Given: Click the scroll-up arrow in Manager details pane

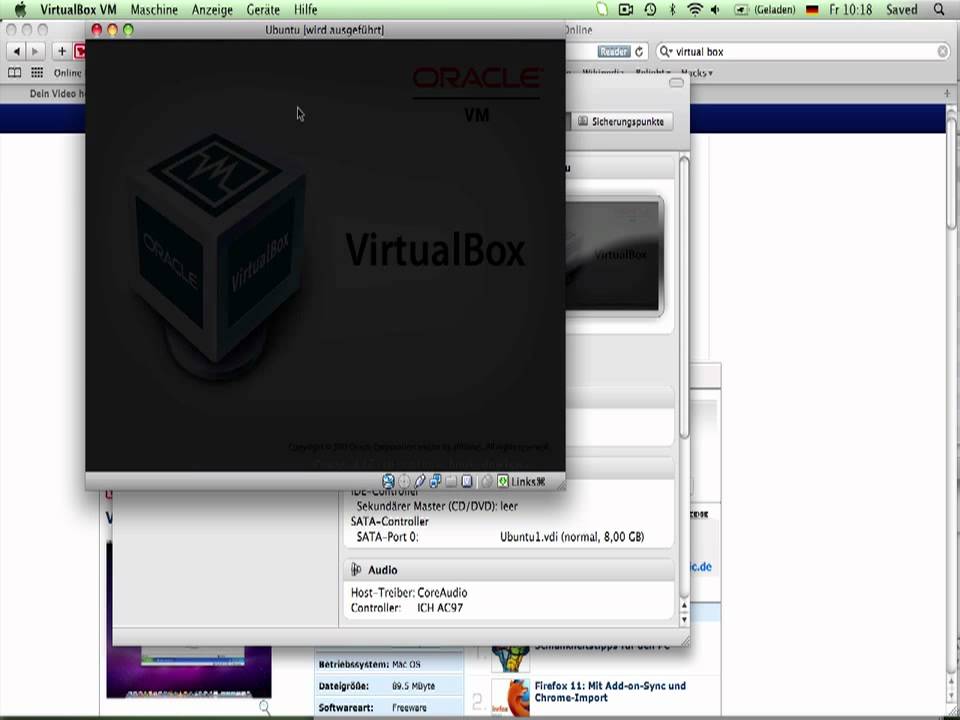Looking at the screenshot, I should coord(684,606).
